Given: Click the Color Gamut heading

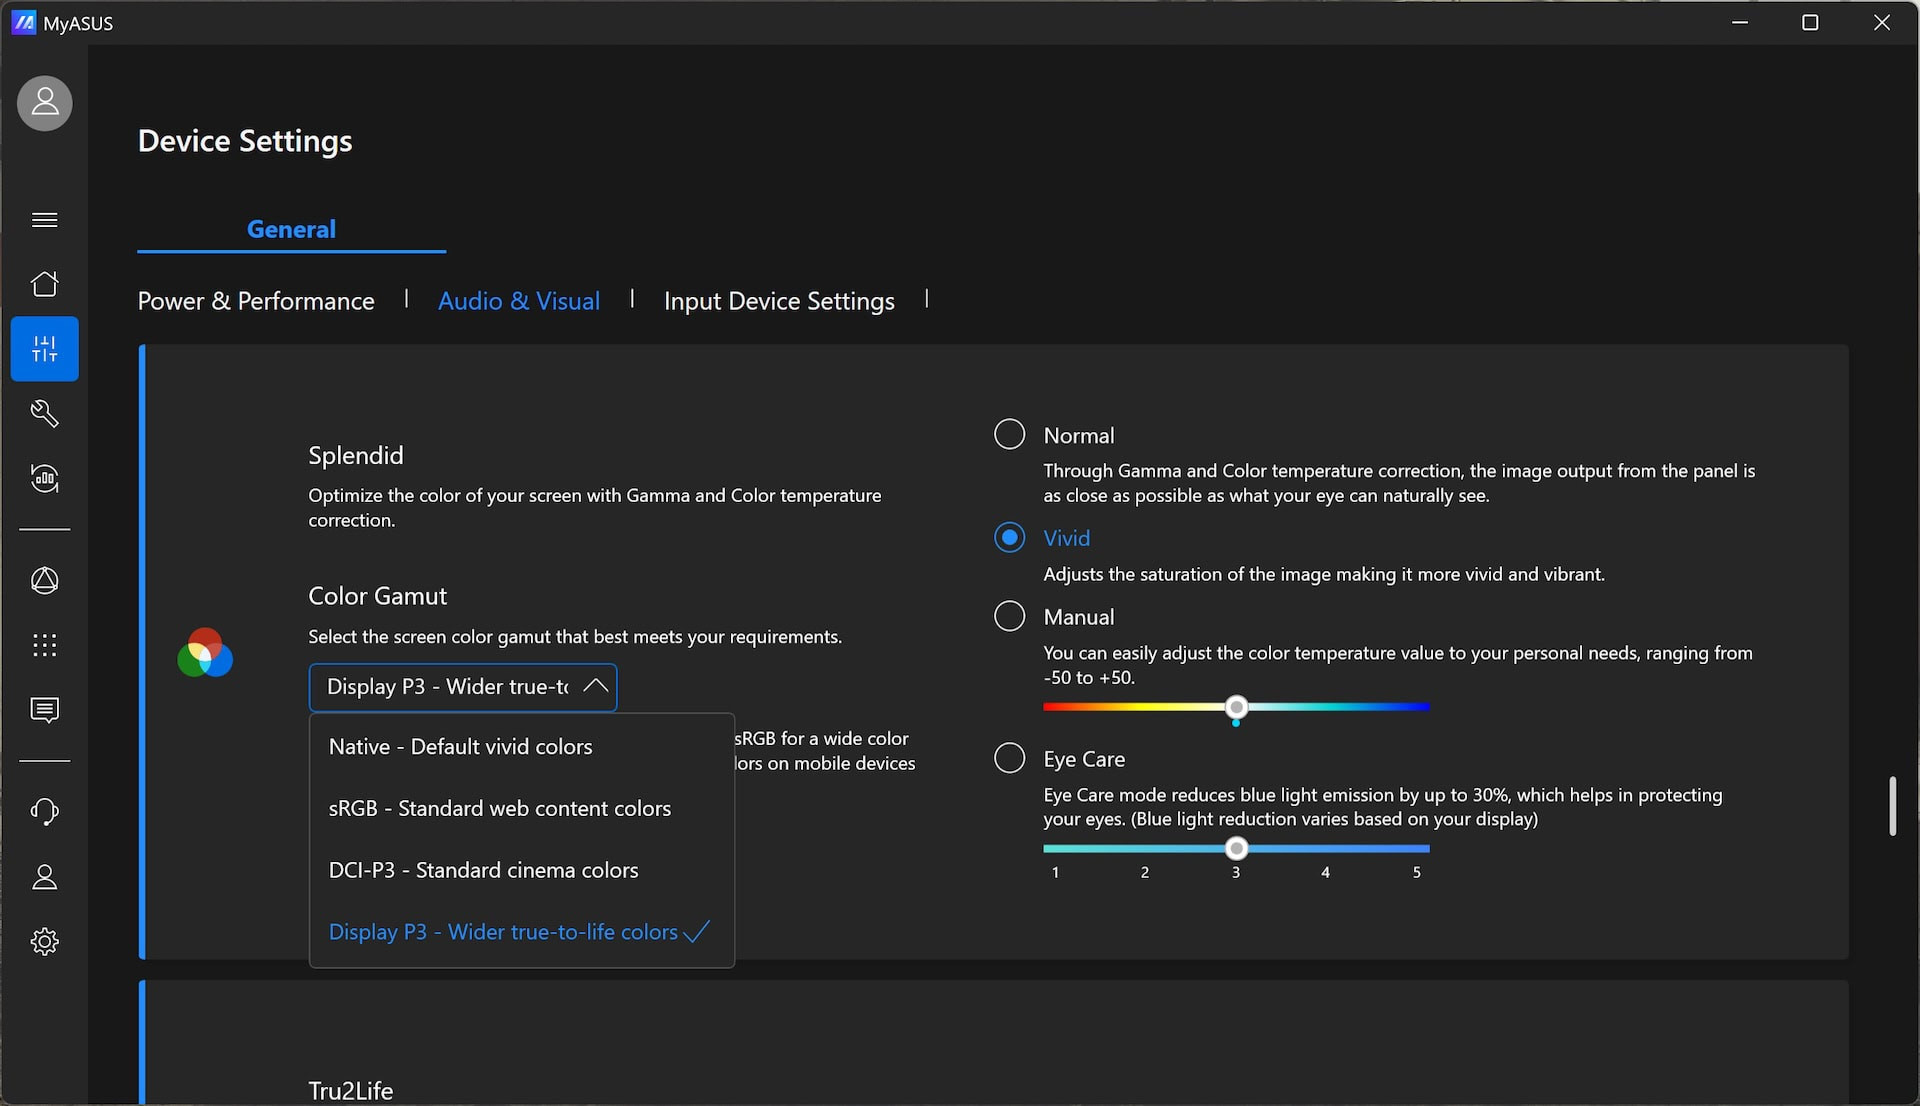Looking at the screenshot, I should pos(378,596).
